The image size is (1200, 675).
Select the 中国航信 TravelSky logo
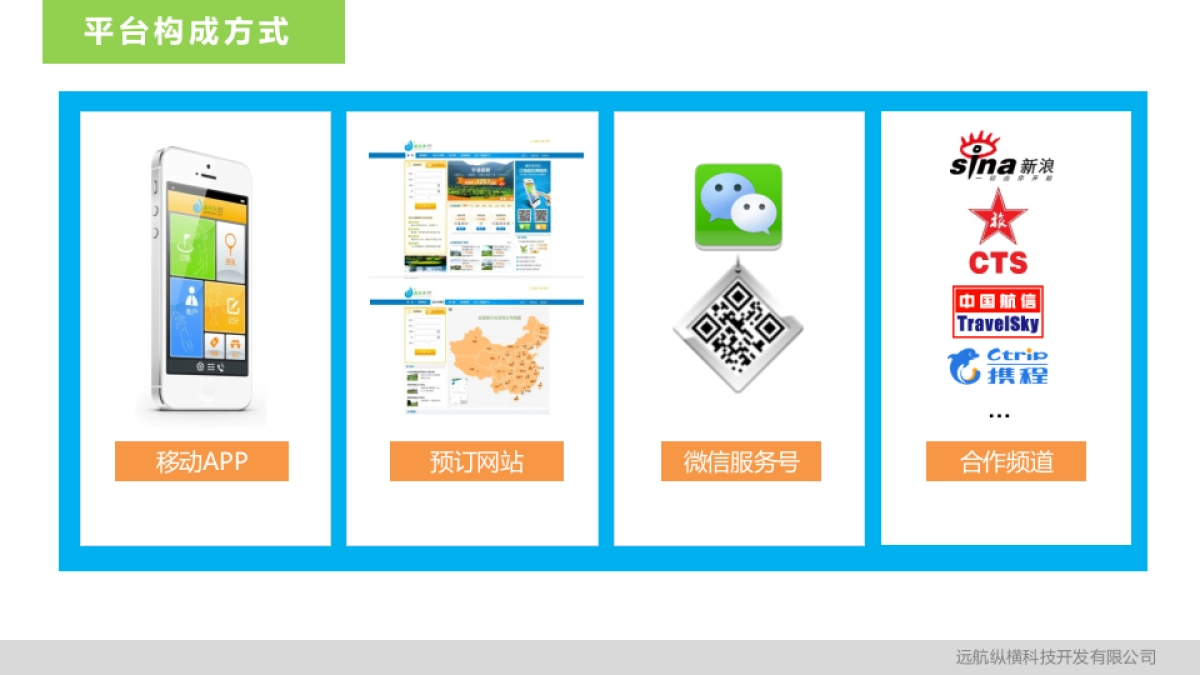coord(997,312)
